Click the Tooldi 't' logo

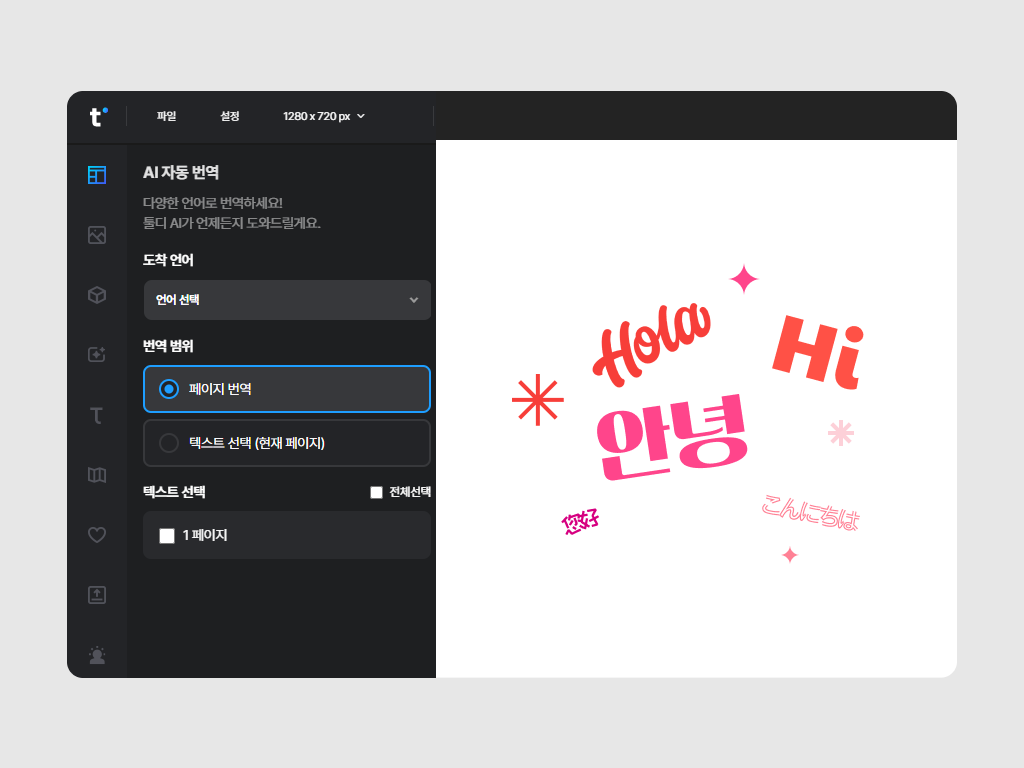click(98, 116)
